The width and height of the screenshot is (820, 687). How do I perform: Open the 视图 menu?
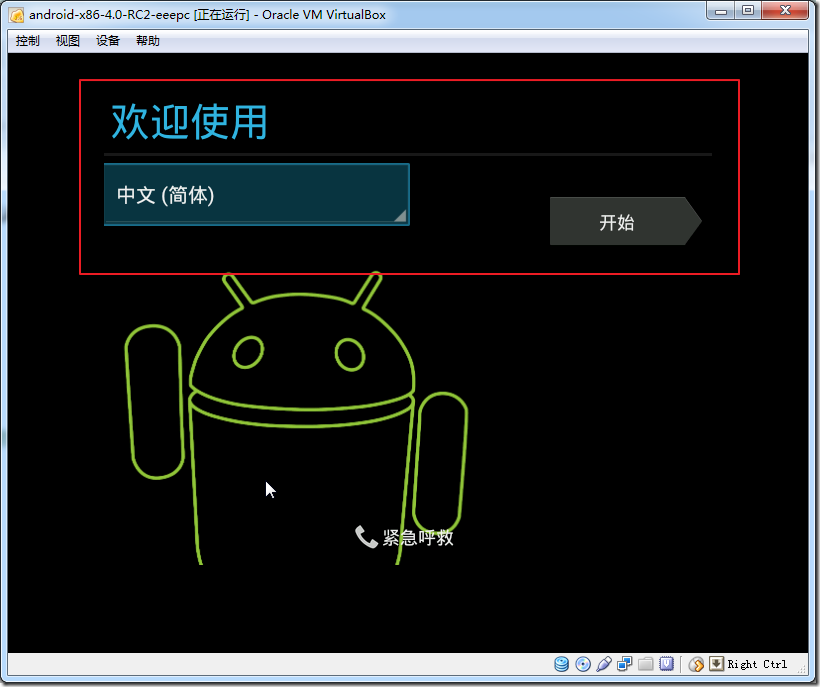pos(67,41)
